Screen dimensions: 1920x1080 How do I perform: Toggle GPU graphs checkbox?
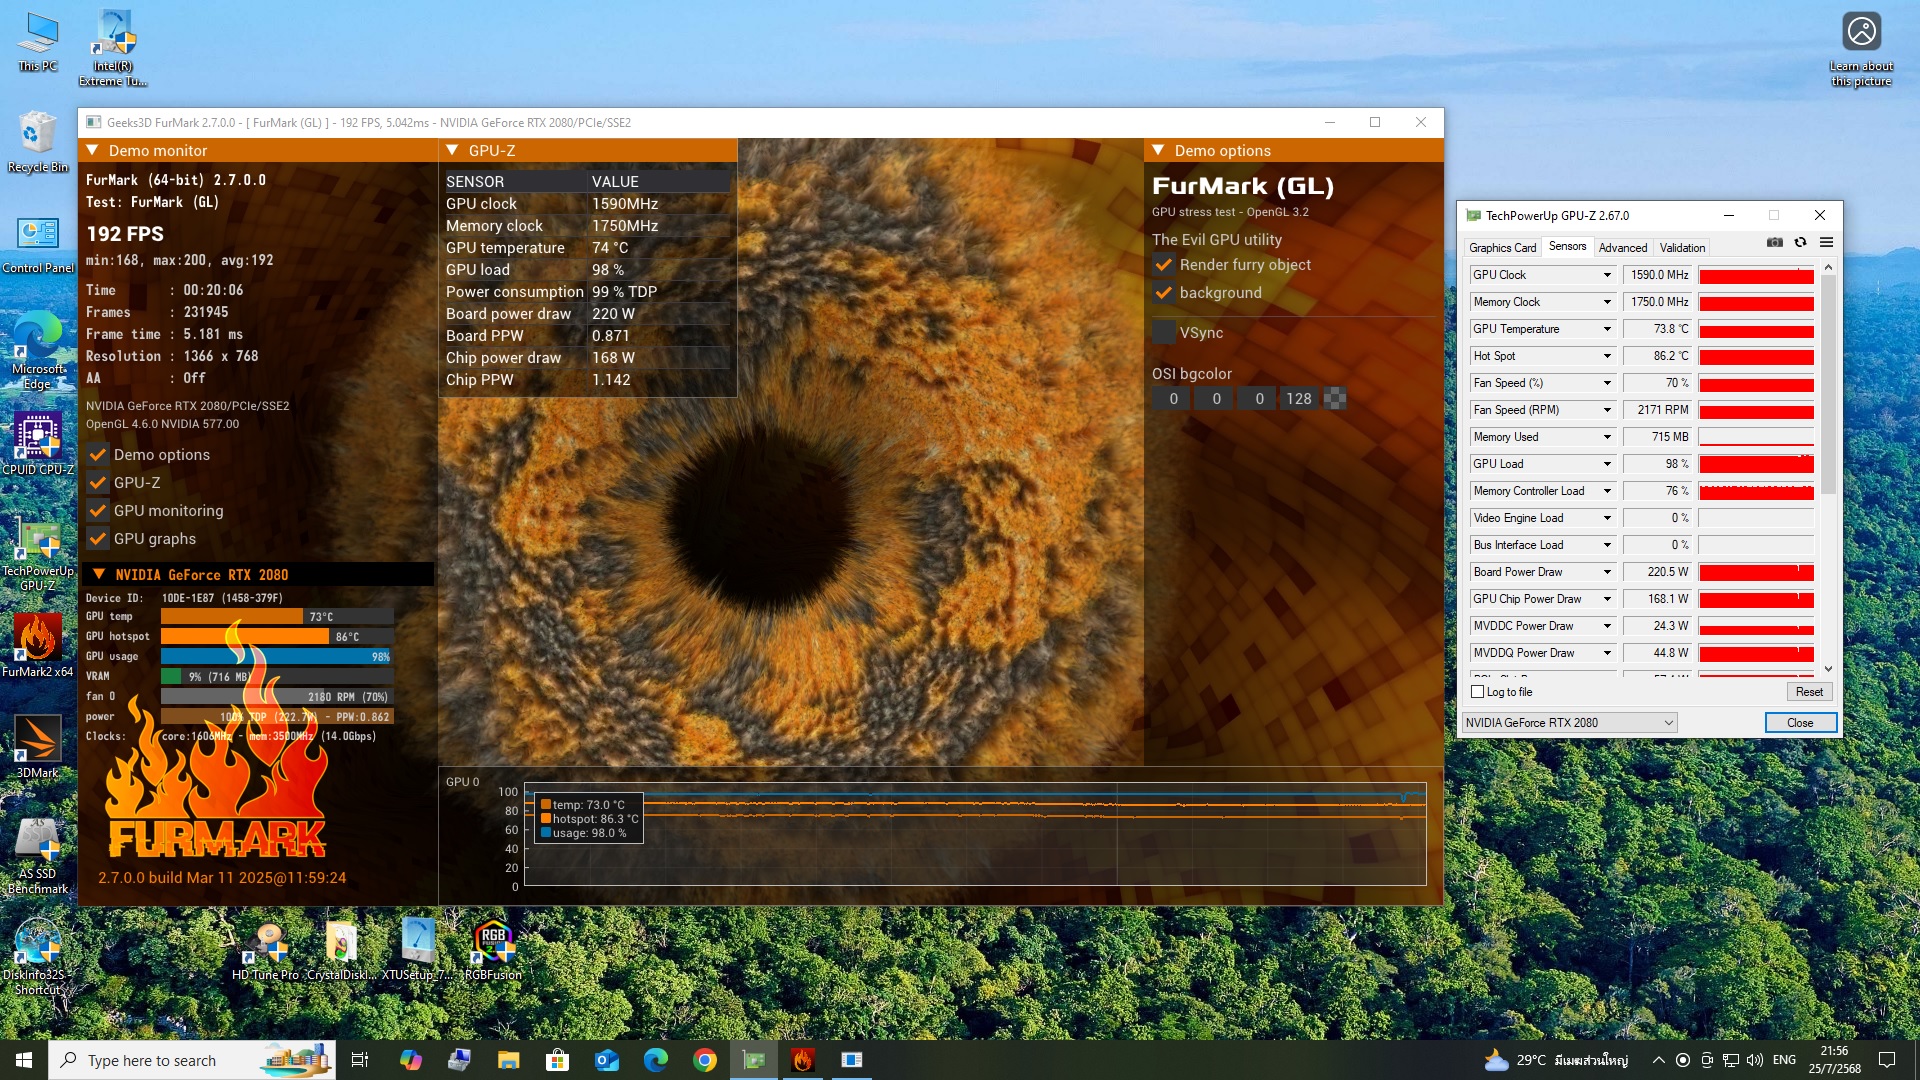(x=98, y=539)
